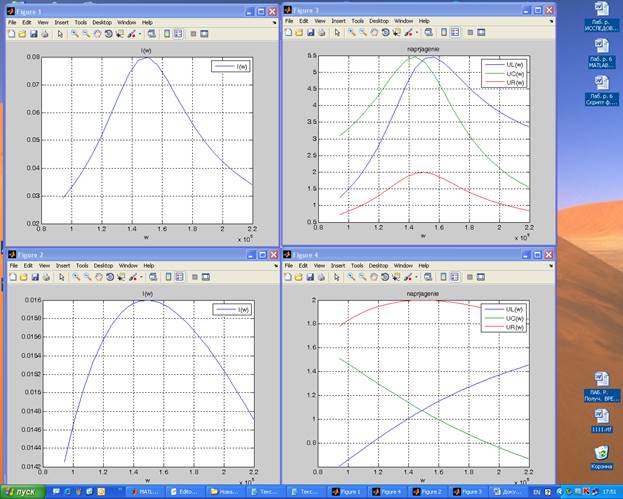623x499 pixels.
Task: Click Link Plot icon in Figure 1 toolbar
Action: pyautogui.click(x=152, y=34)
